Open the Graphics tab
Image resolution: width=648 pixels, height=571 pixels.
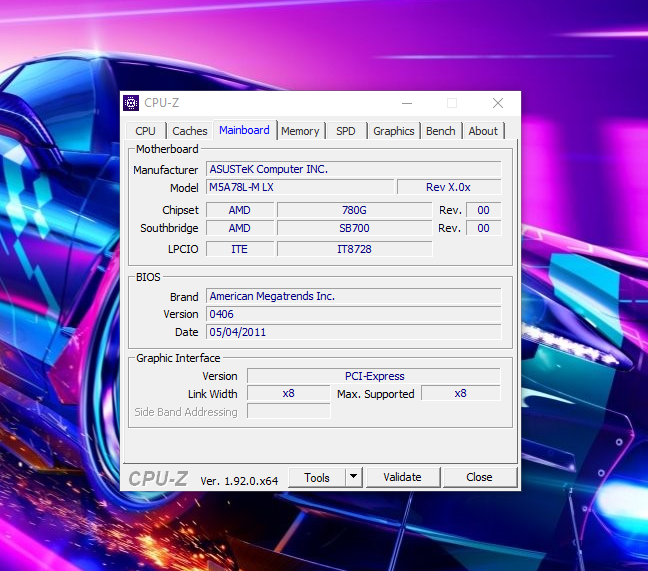(x=393, y=131)
